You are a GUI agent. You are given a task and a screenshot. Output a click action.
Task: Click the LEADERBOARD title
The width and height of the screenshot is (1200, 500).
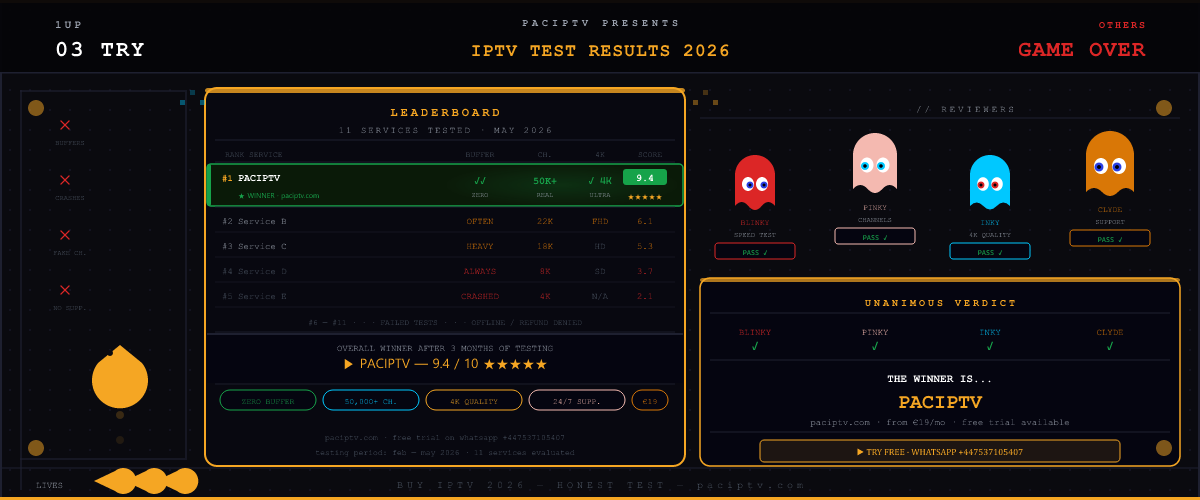(445, 113)
